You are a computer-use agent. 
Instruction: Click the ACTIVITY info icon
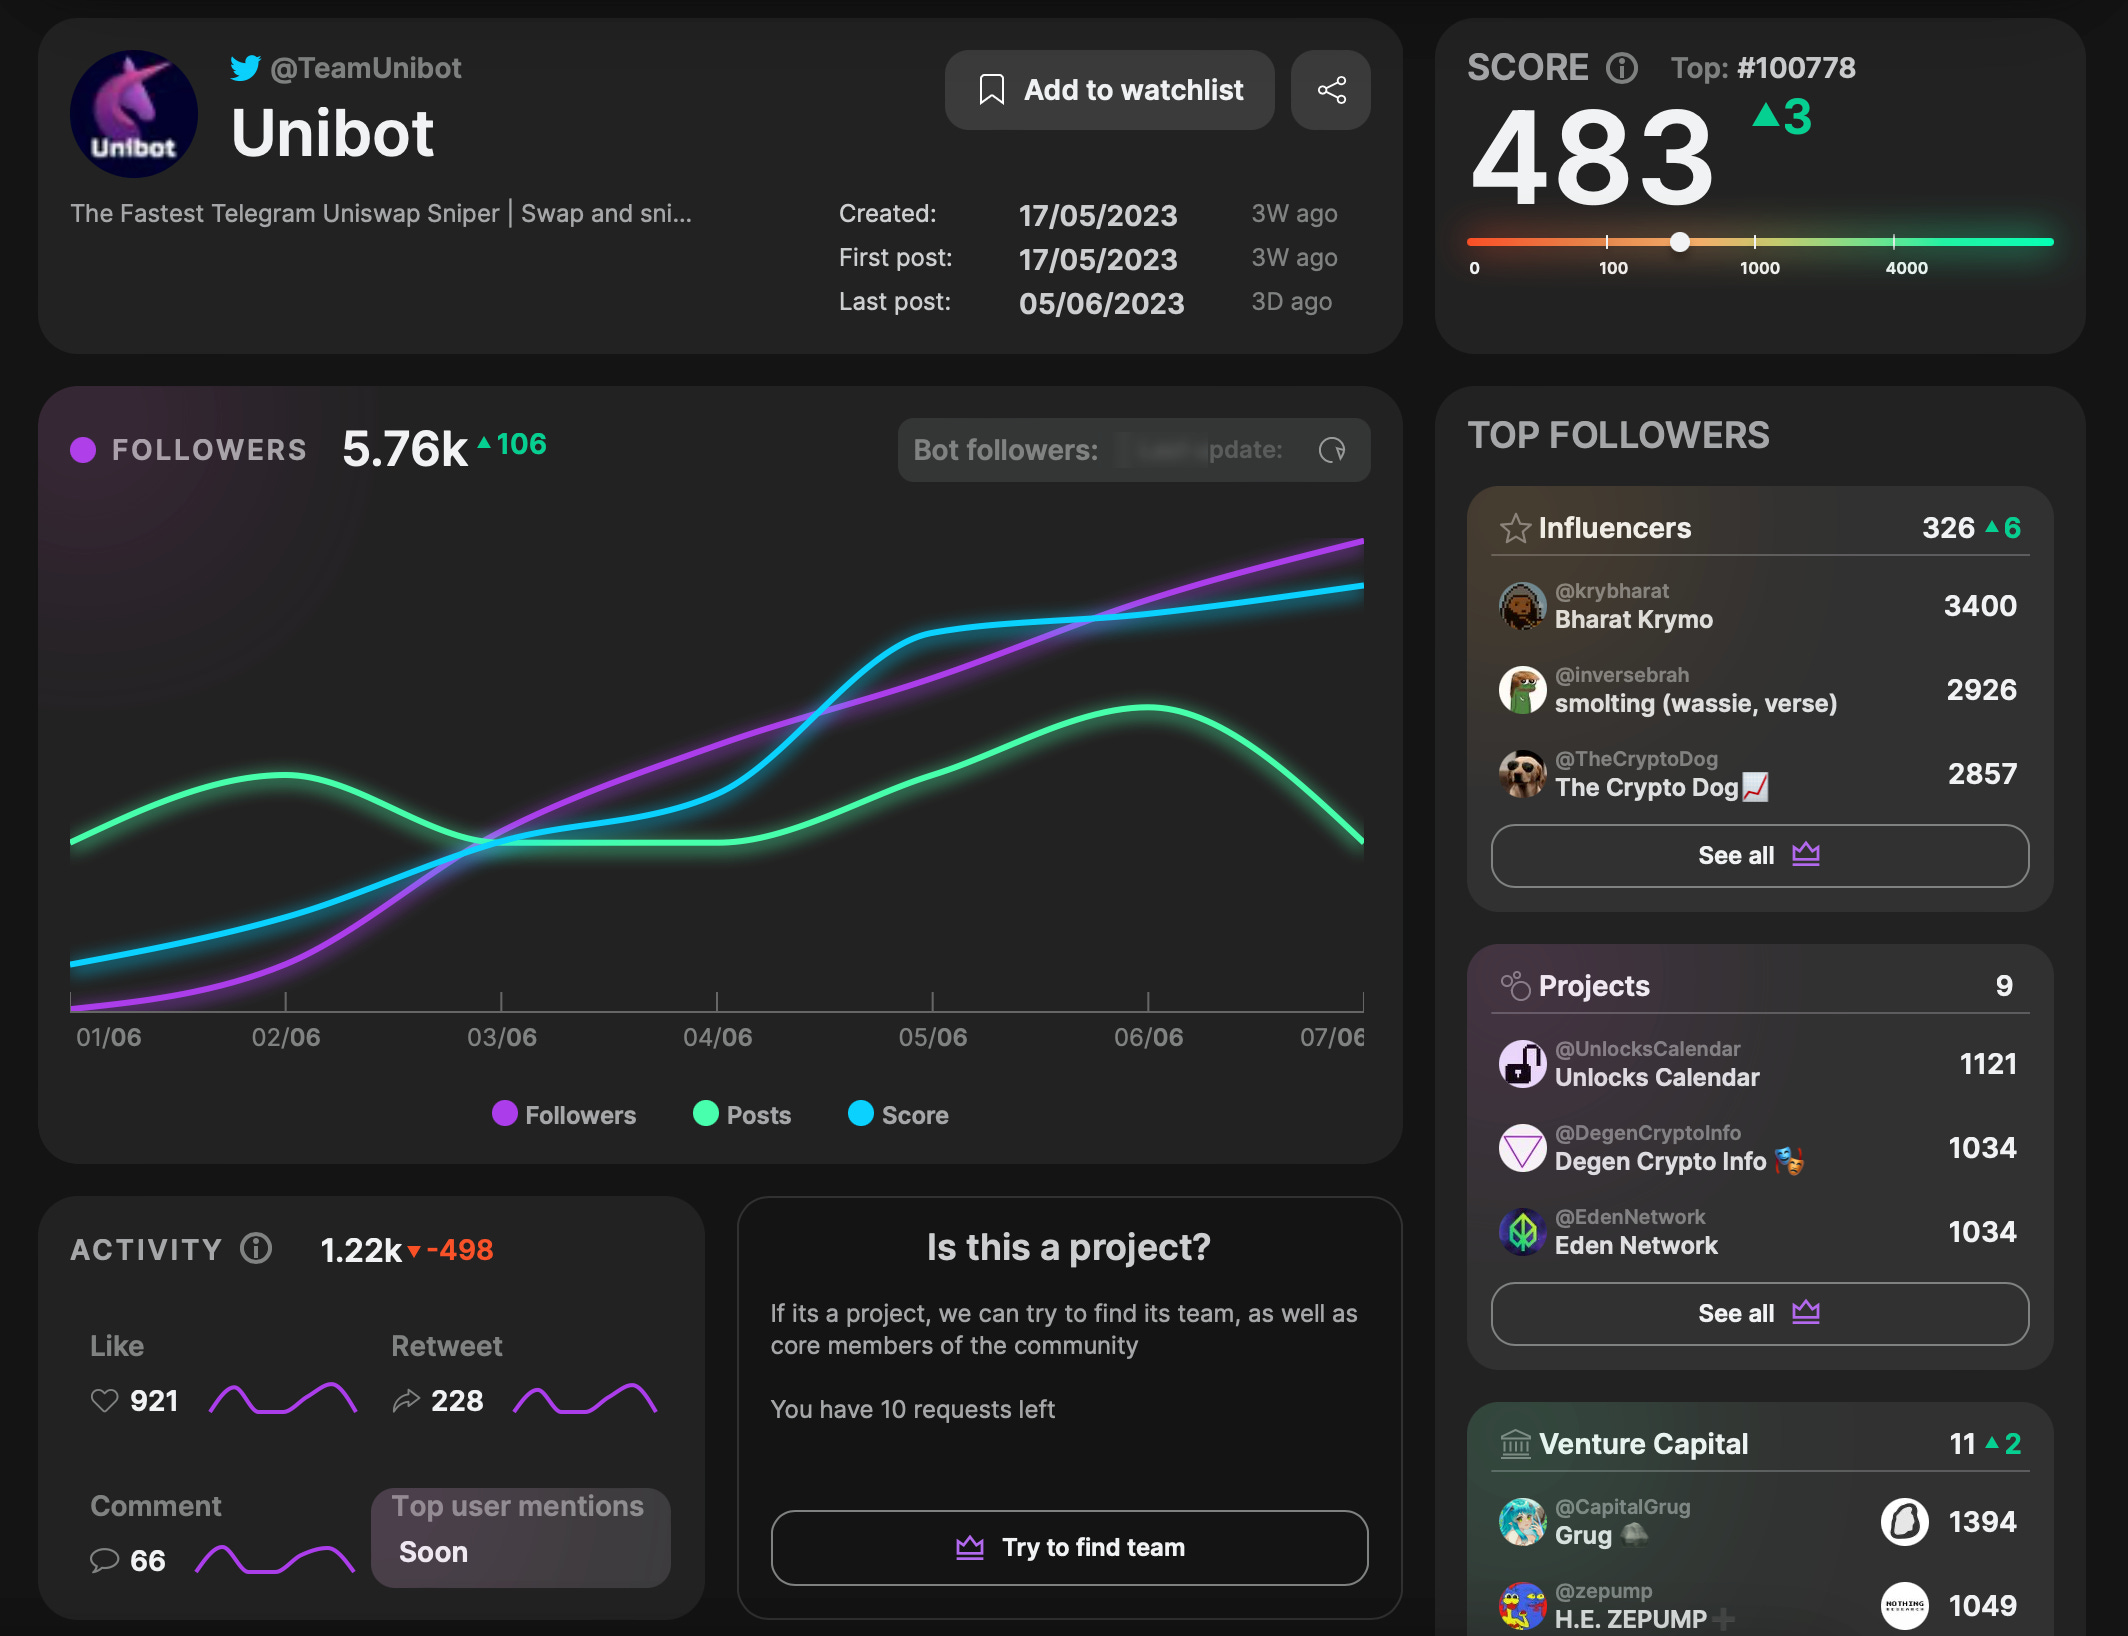256,1248
